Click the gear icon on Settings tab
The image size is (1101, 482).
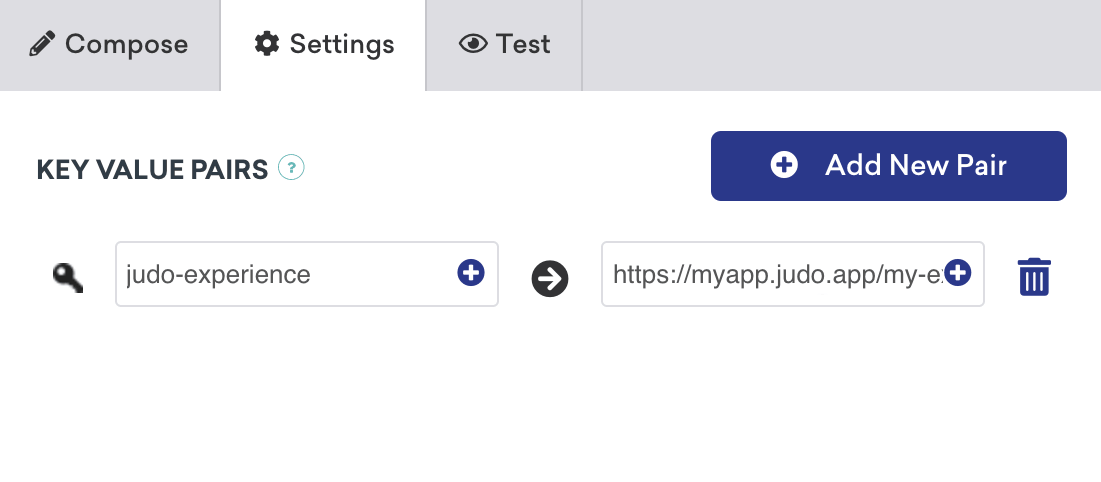(267, 45)
